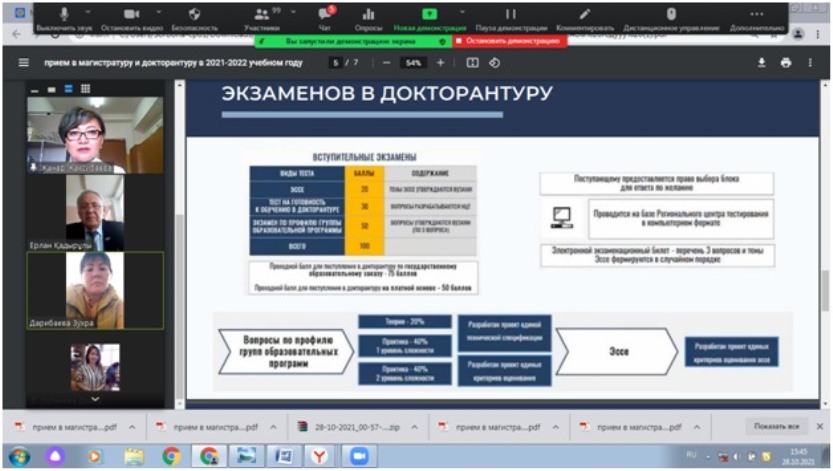Download the PDF document

(x=761, y=62)
